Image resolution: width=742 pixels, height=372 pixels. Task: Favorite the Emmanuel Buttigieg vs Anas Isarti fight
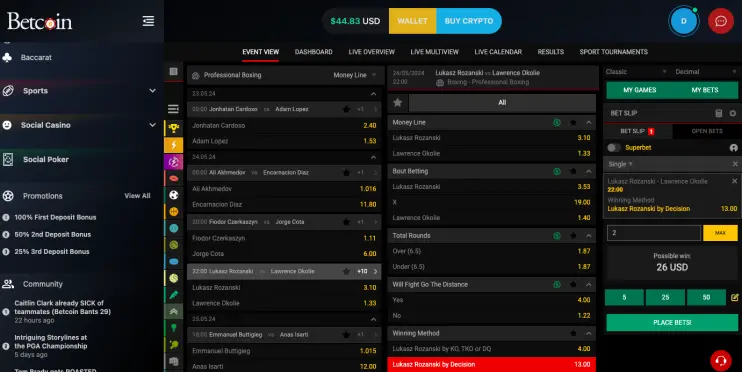(x=346, y=335)
